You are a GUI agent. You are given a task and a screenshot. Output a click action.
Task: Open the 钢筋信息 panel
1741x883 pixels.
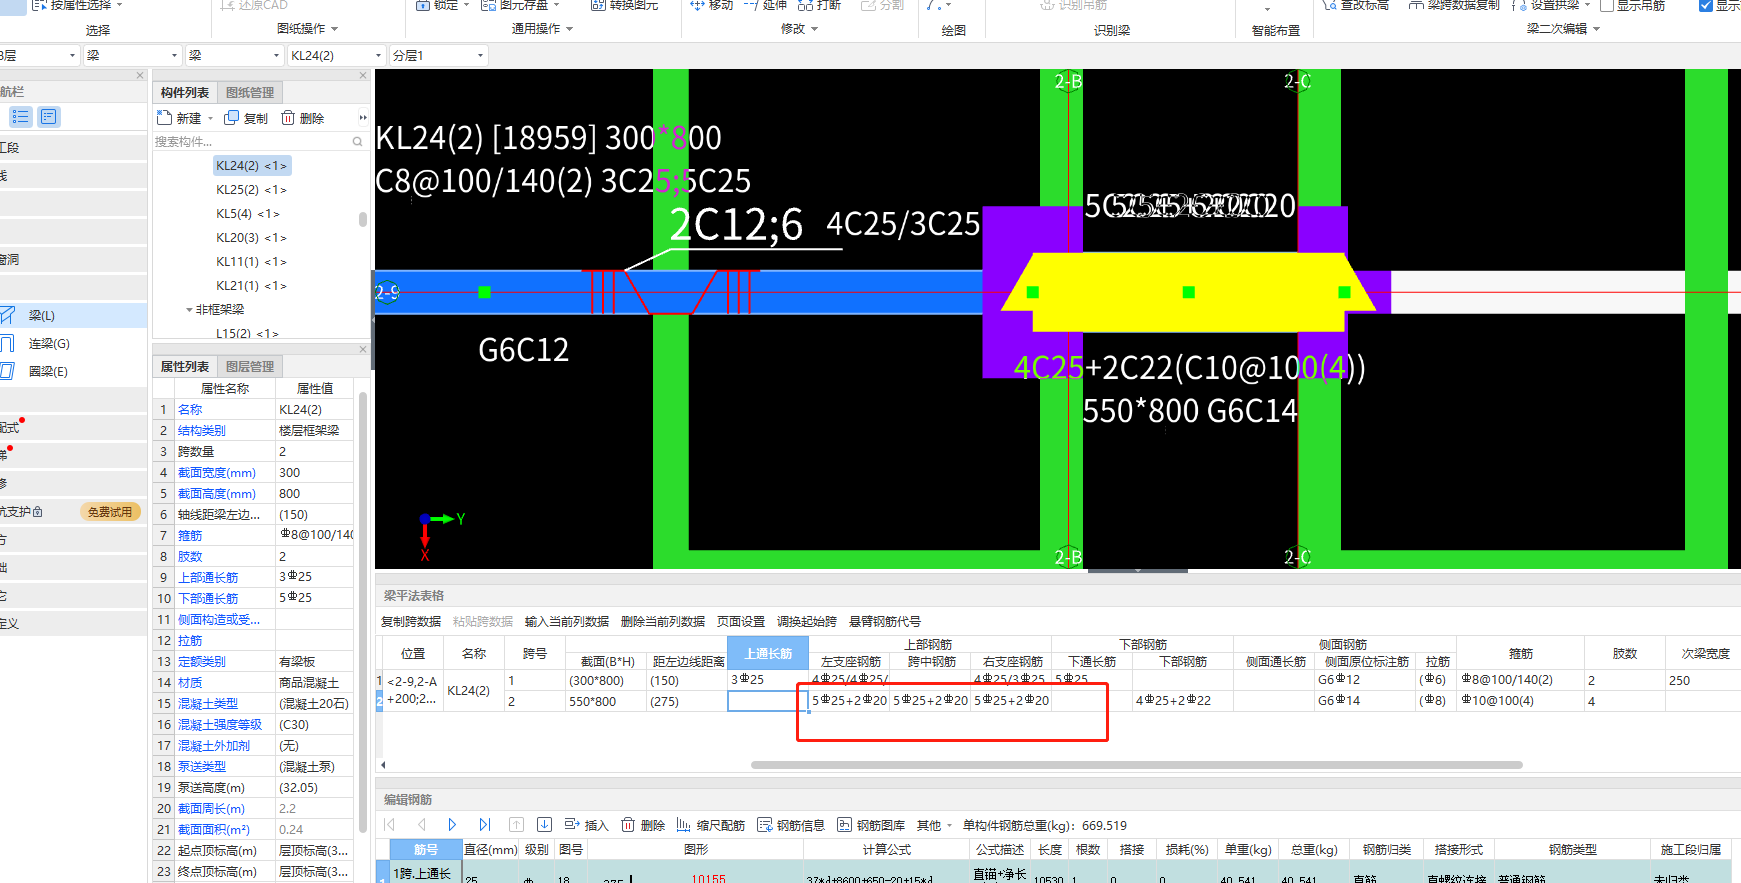tap(791, 825)
